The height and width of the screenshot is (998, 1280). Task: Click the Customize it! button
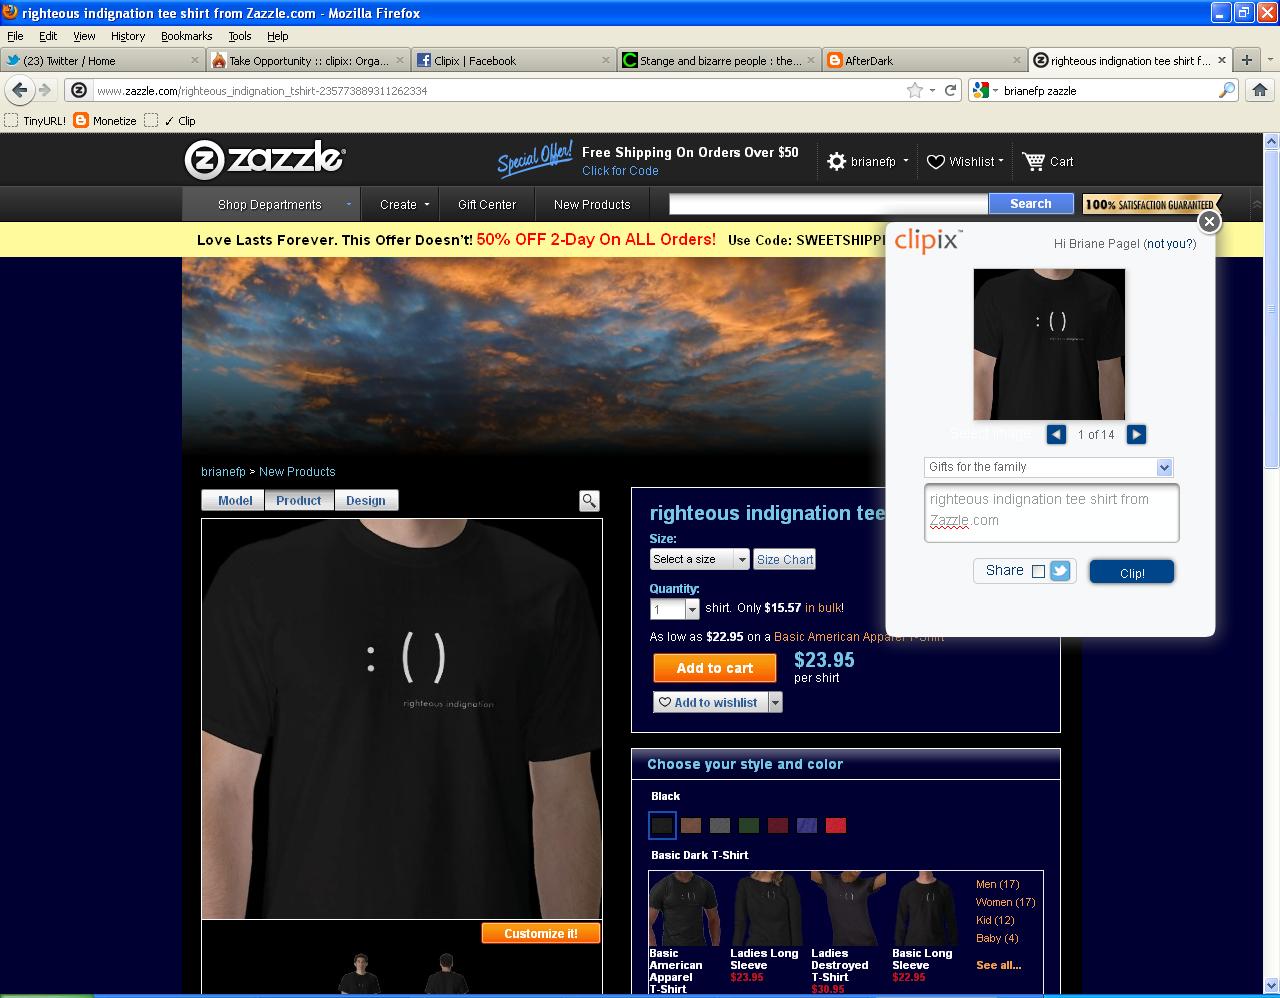(541, 933)
